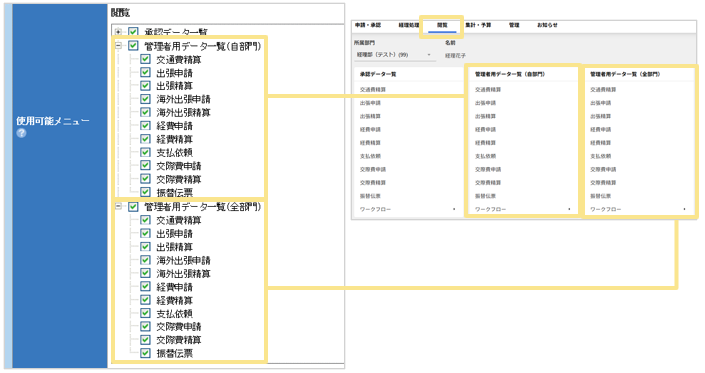
Task: Open 出張申請 in the 管理者用データ一覧(全部門) column
Action: coord(600,103)
